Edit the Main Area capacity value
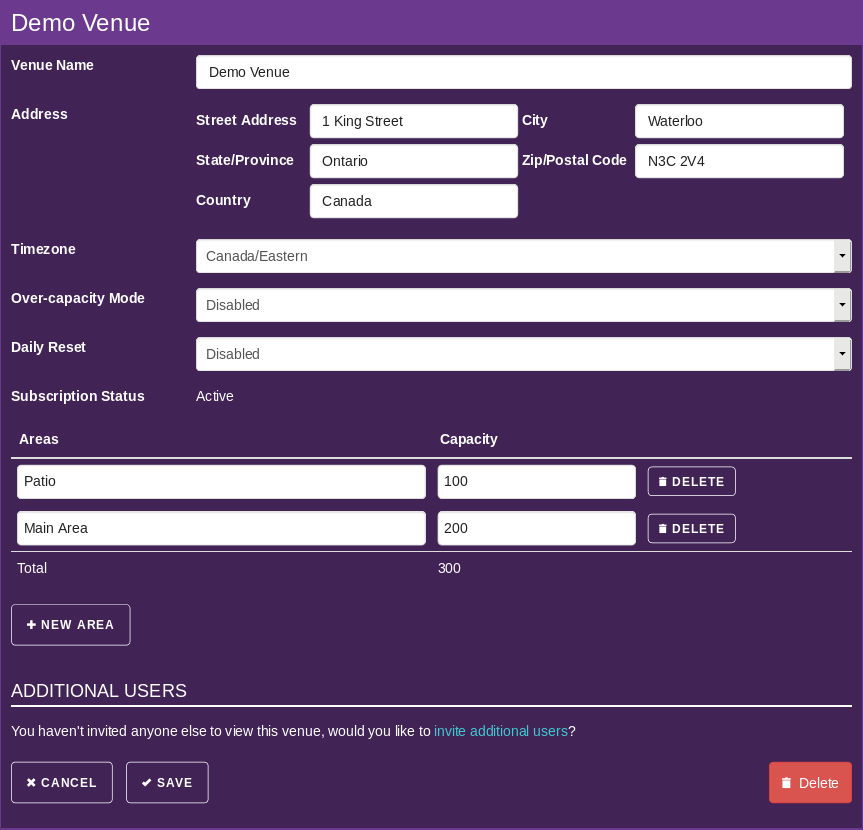The height and width of the screenshot is (830, 863). coord(536,529)
